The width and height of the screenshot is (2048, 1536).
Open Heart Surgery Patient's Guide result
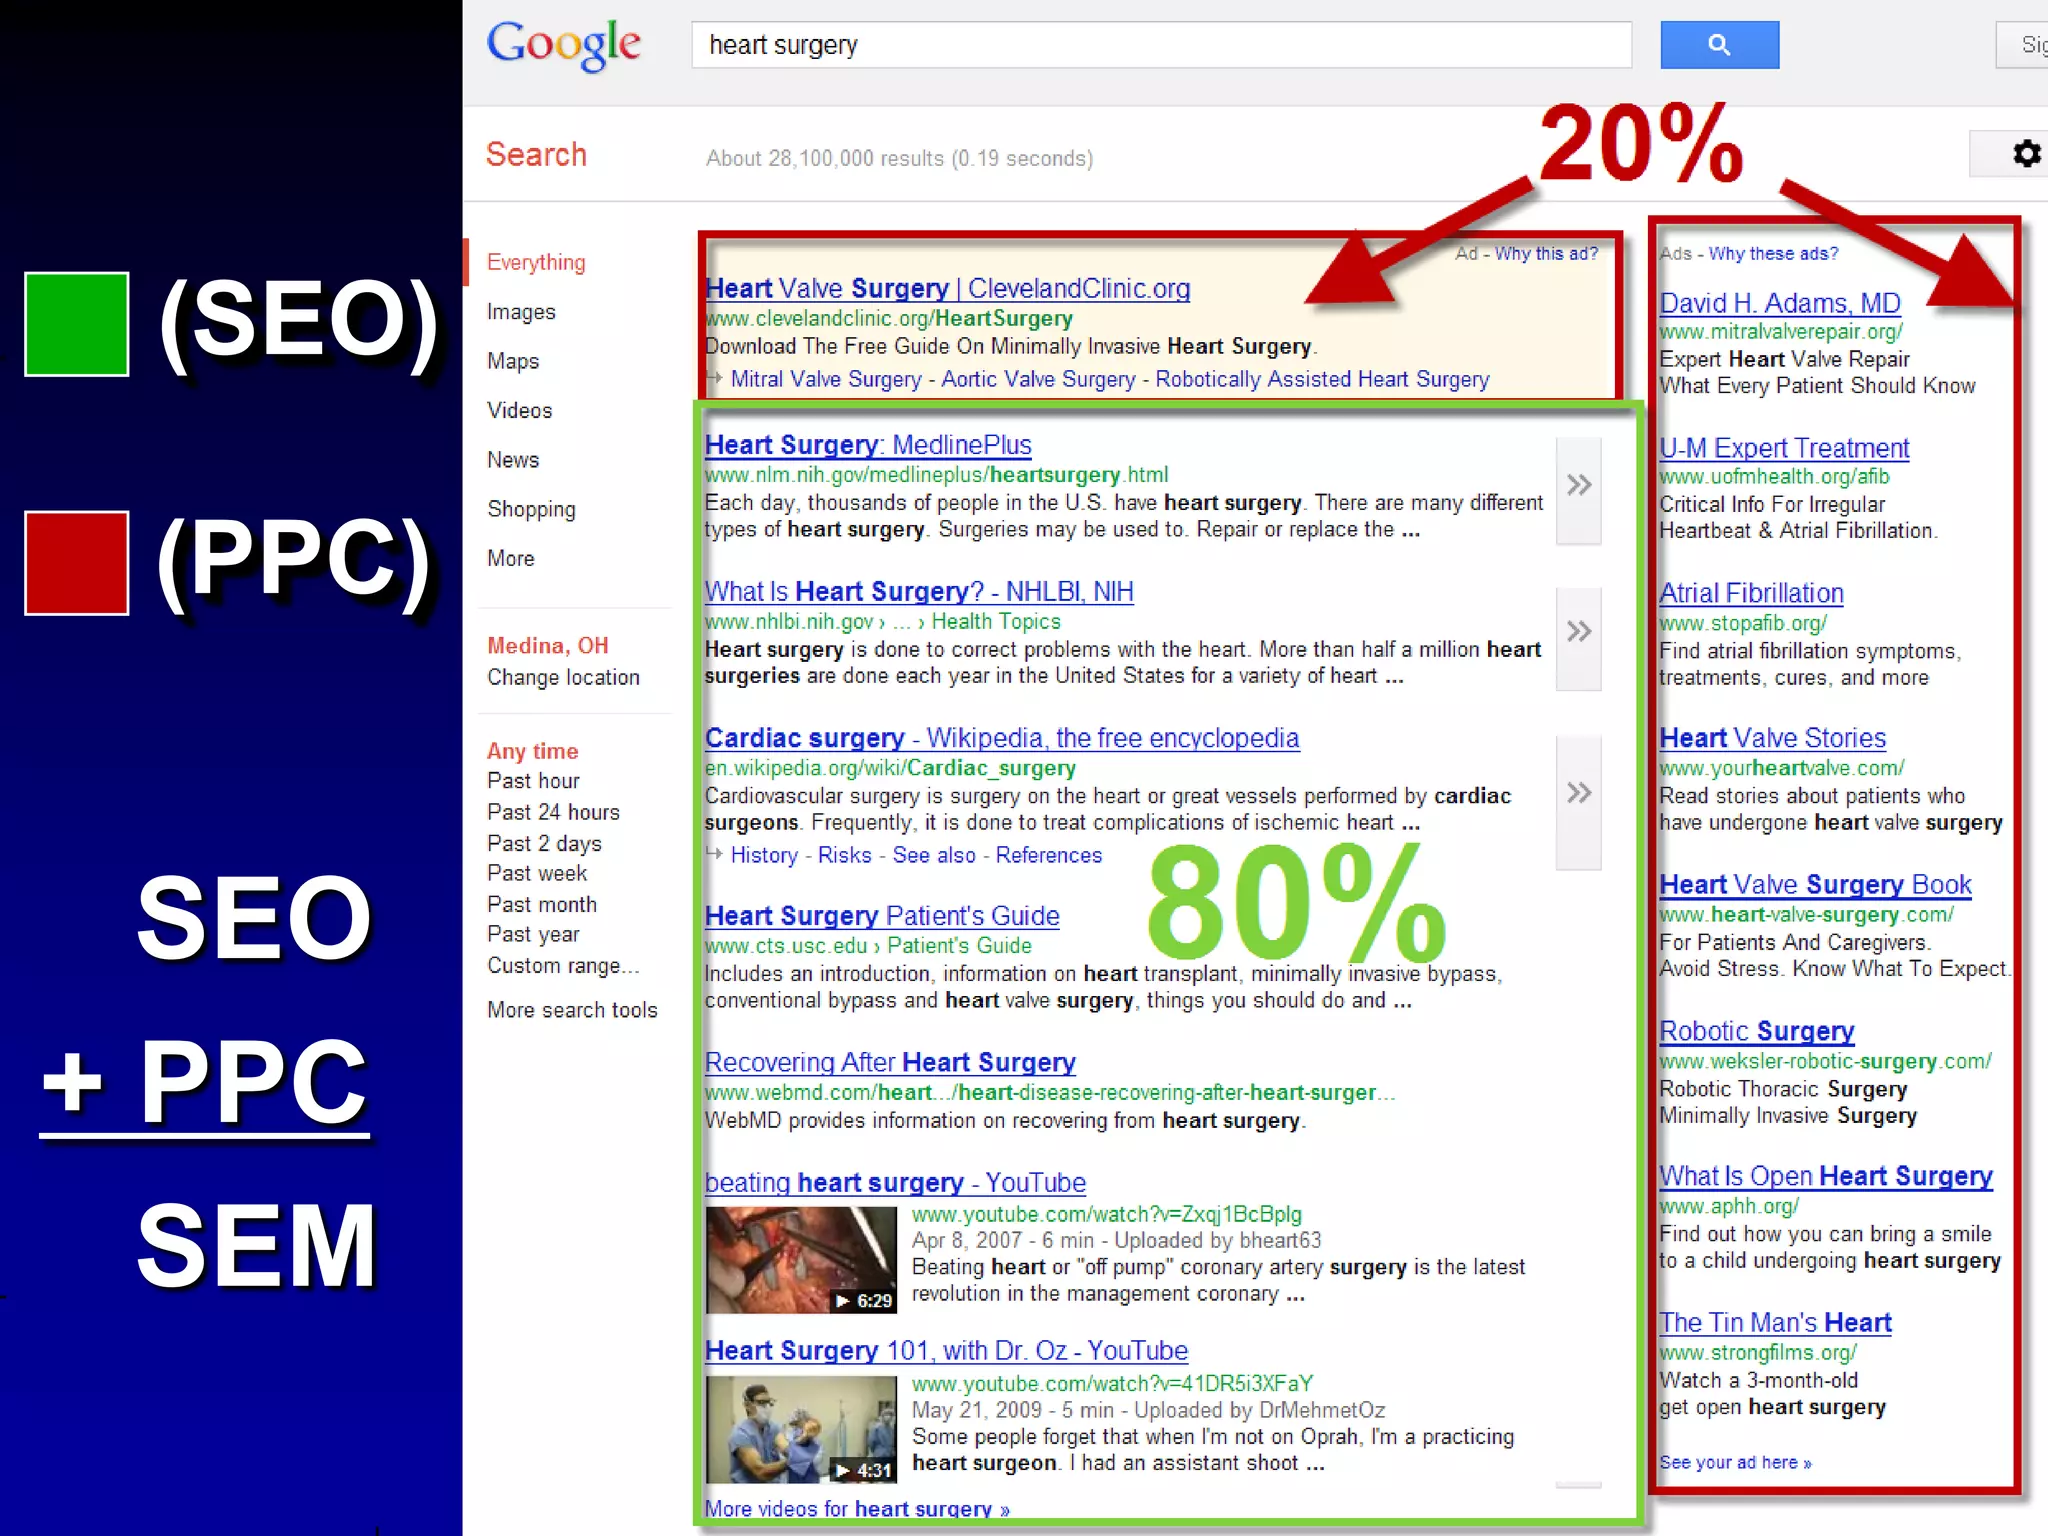pyautogui.click(x=882, y=916)
